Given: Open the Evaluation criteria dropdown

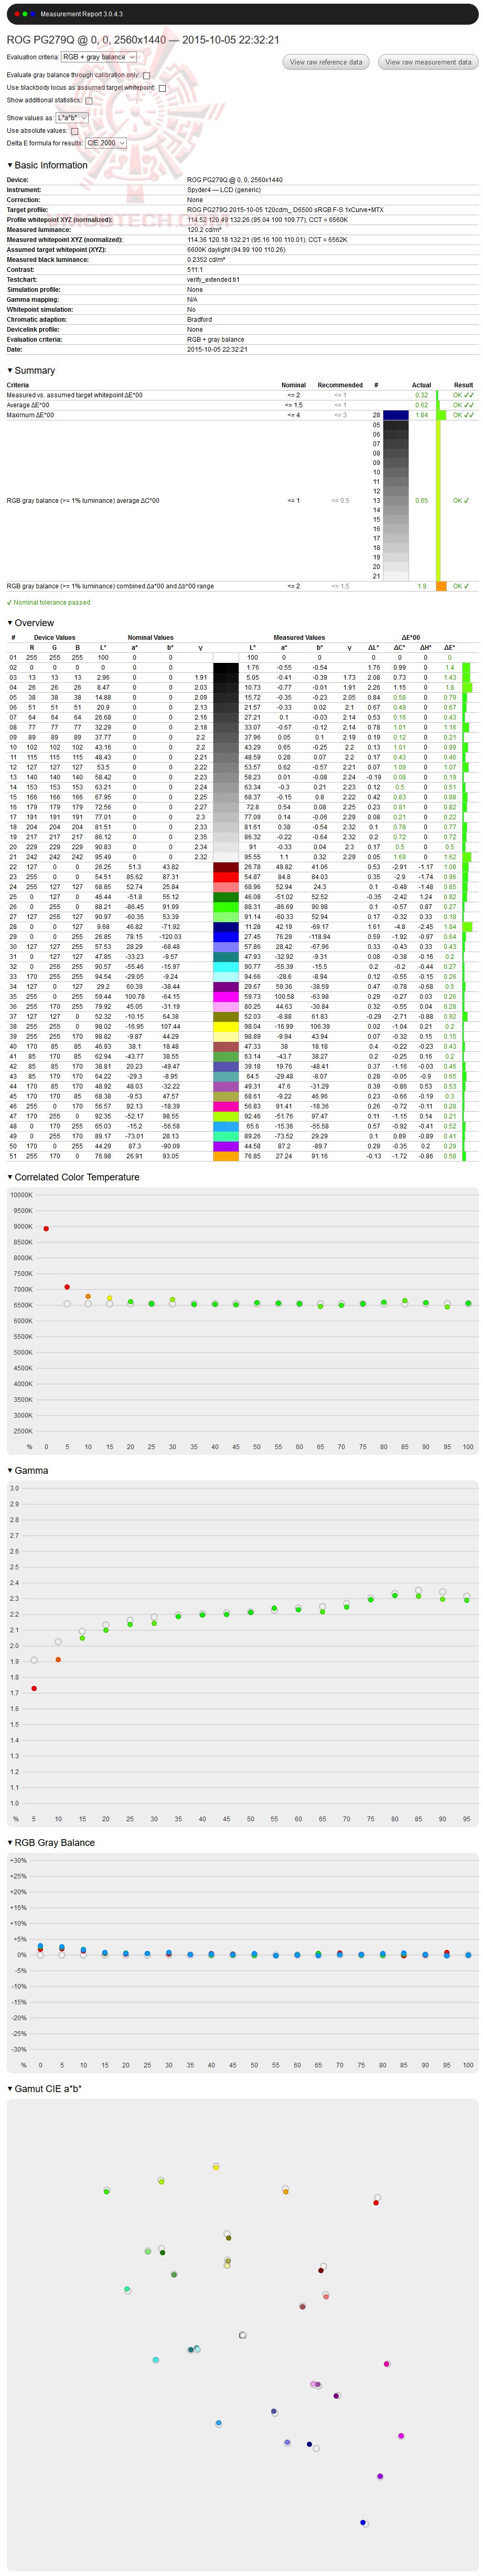Looking at the screenshot, I should point(99,57).
